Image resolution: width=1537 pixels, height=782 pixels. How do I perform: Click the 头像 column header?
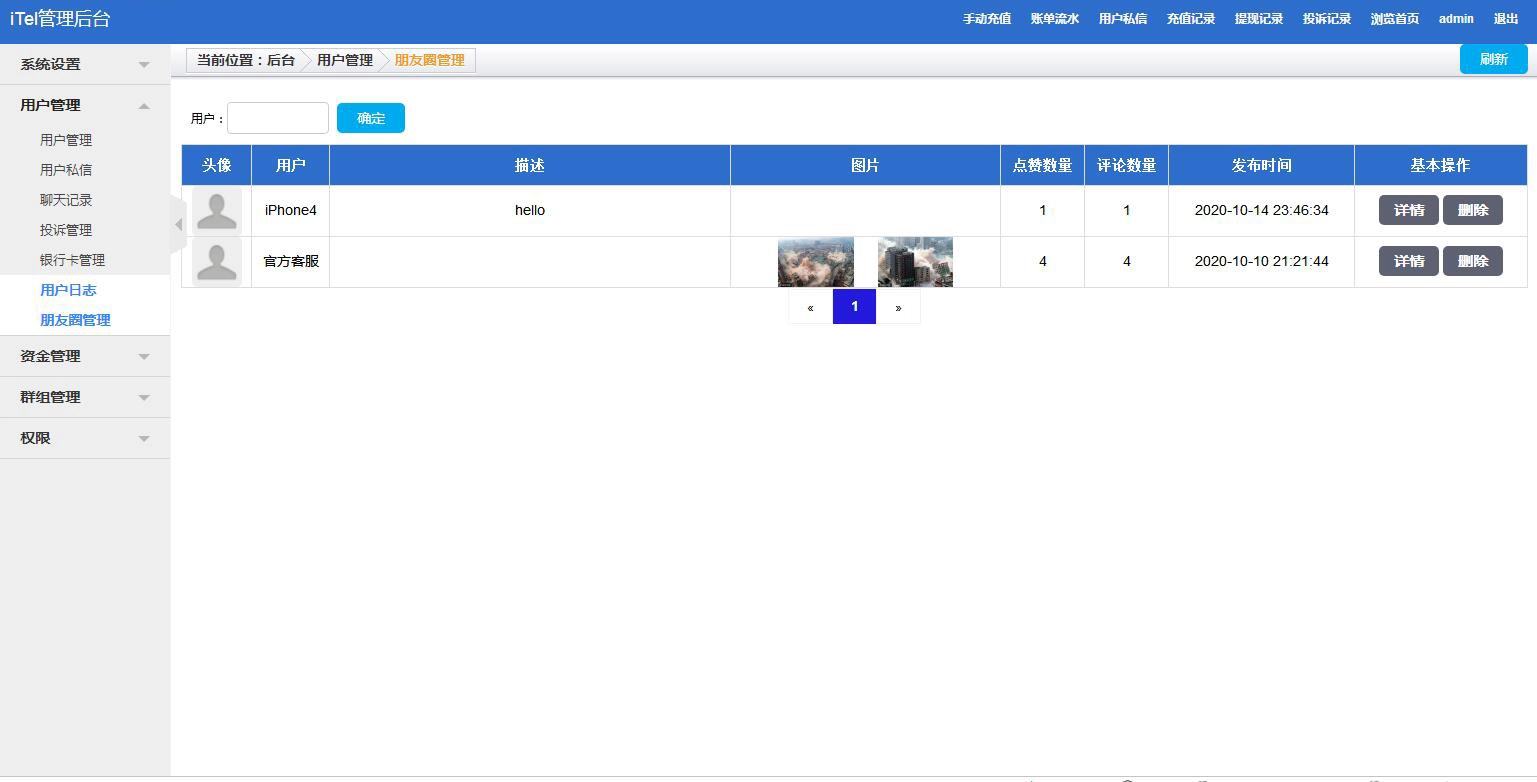[216, 165]
